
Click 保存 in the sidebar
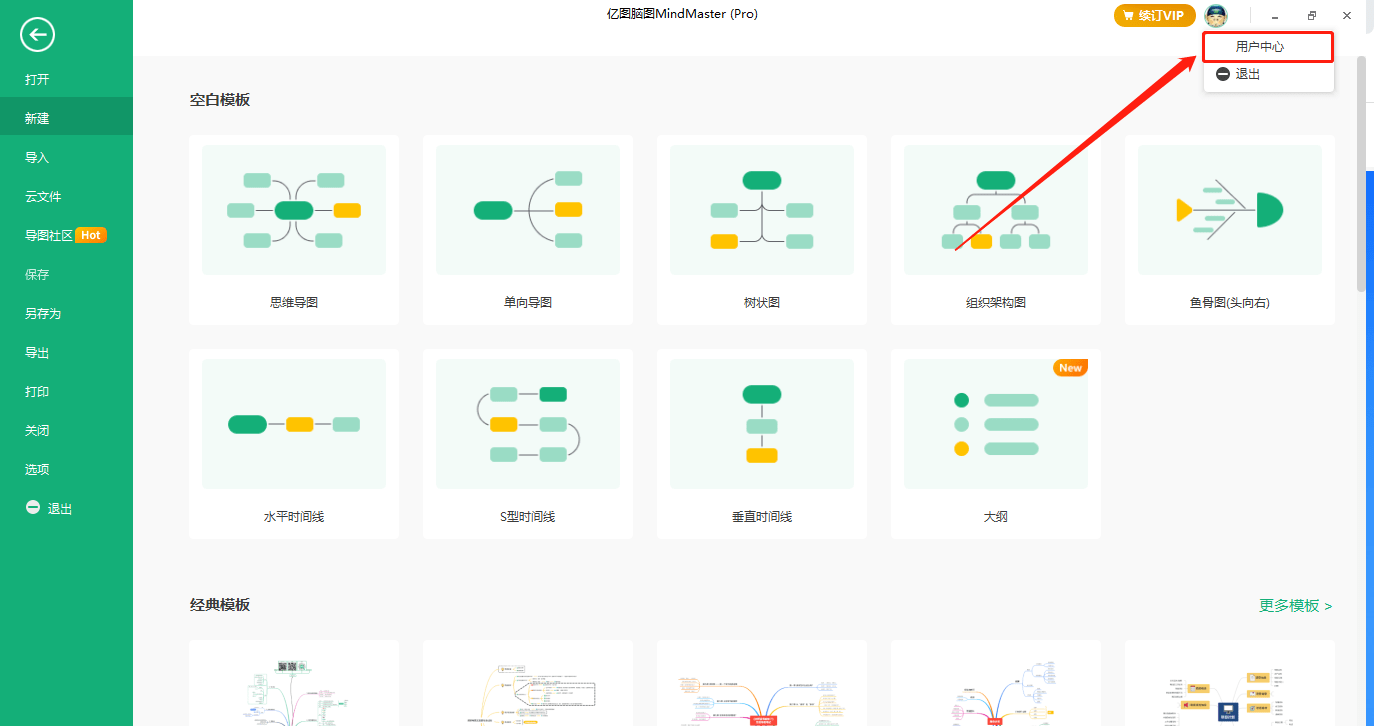click(x=66, y=274)
